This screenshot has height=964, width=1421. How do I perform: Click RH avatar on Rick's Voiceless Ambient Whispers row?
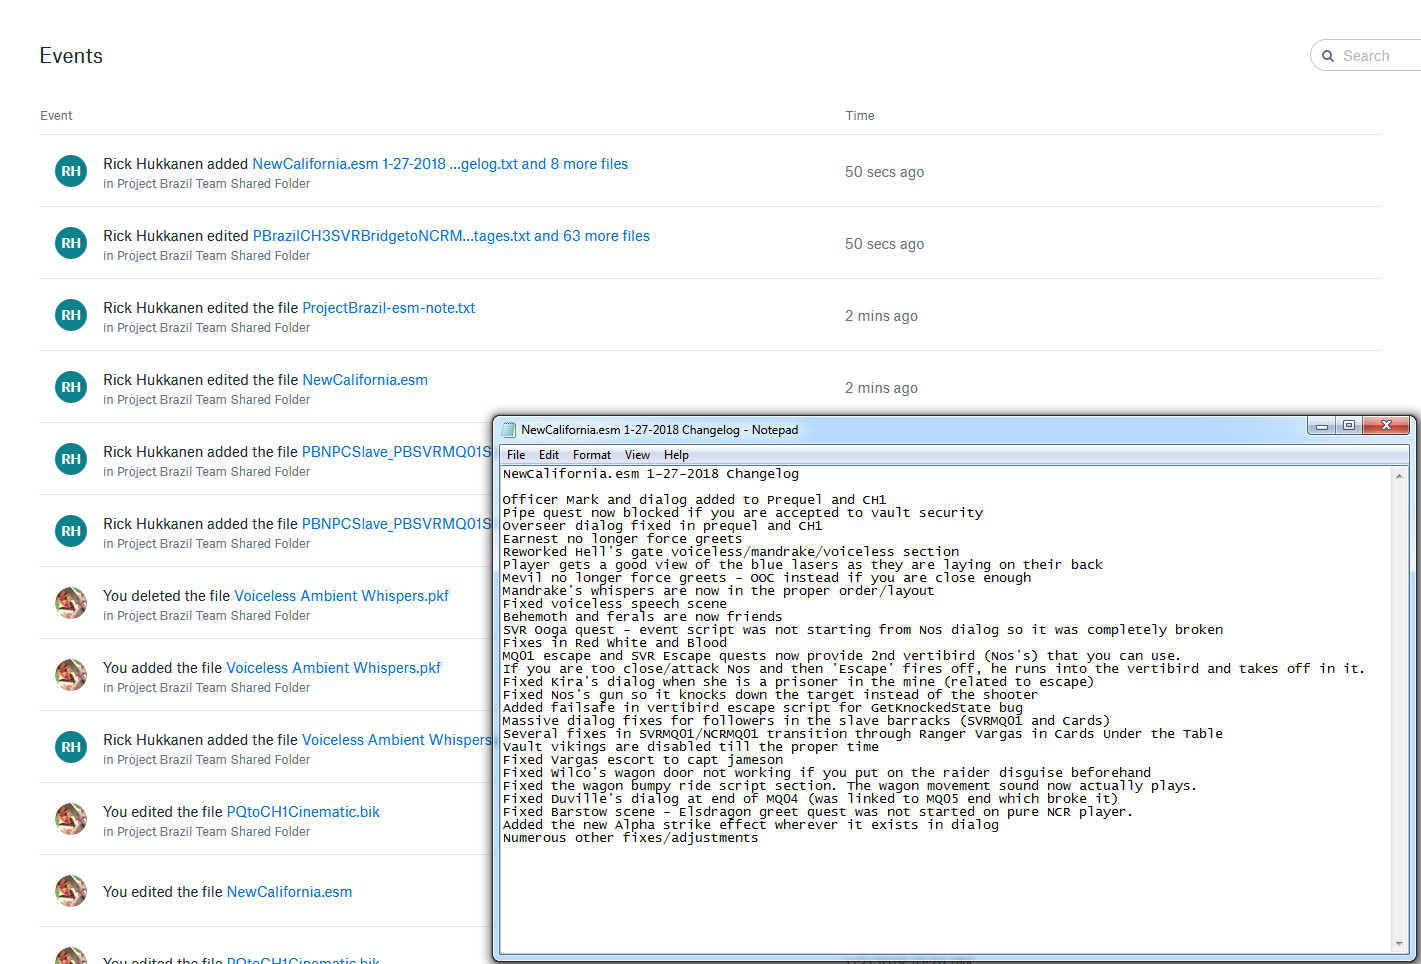tap(71, 747)
